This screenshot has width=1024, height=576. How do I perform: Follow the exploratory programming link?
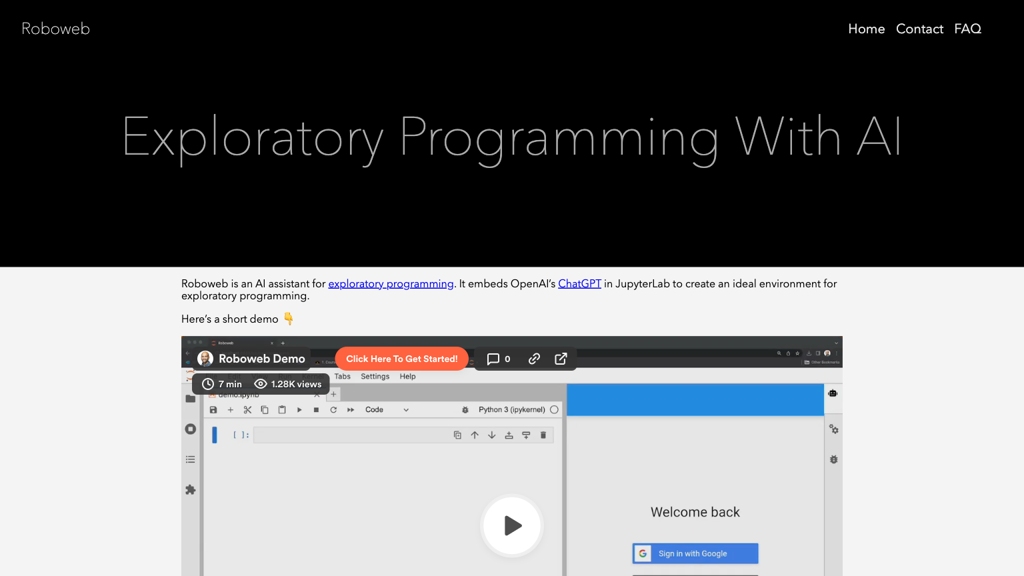pyautogui.click(x=391, y=284)
